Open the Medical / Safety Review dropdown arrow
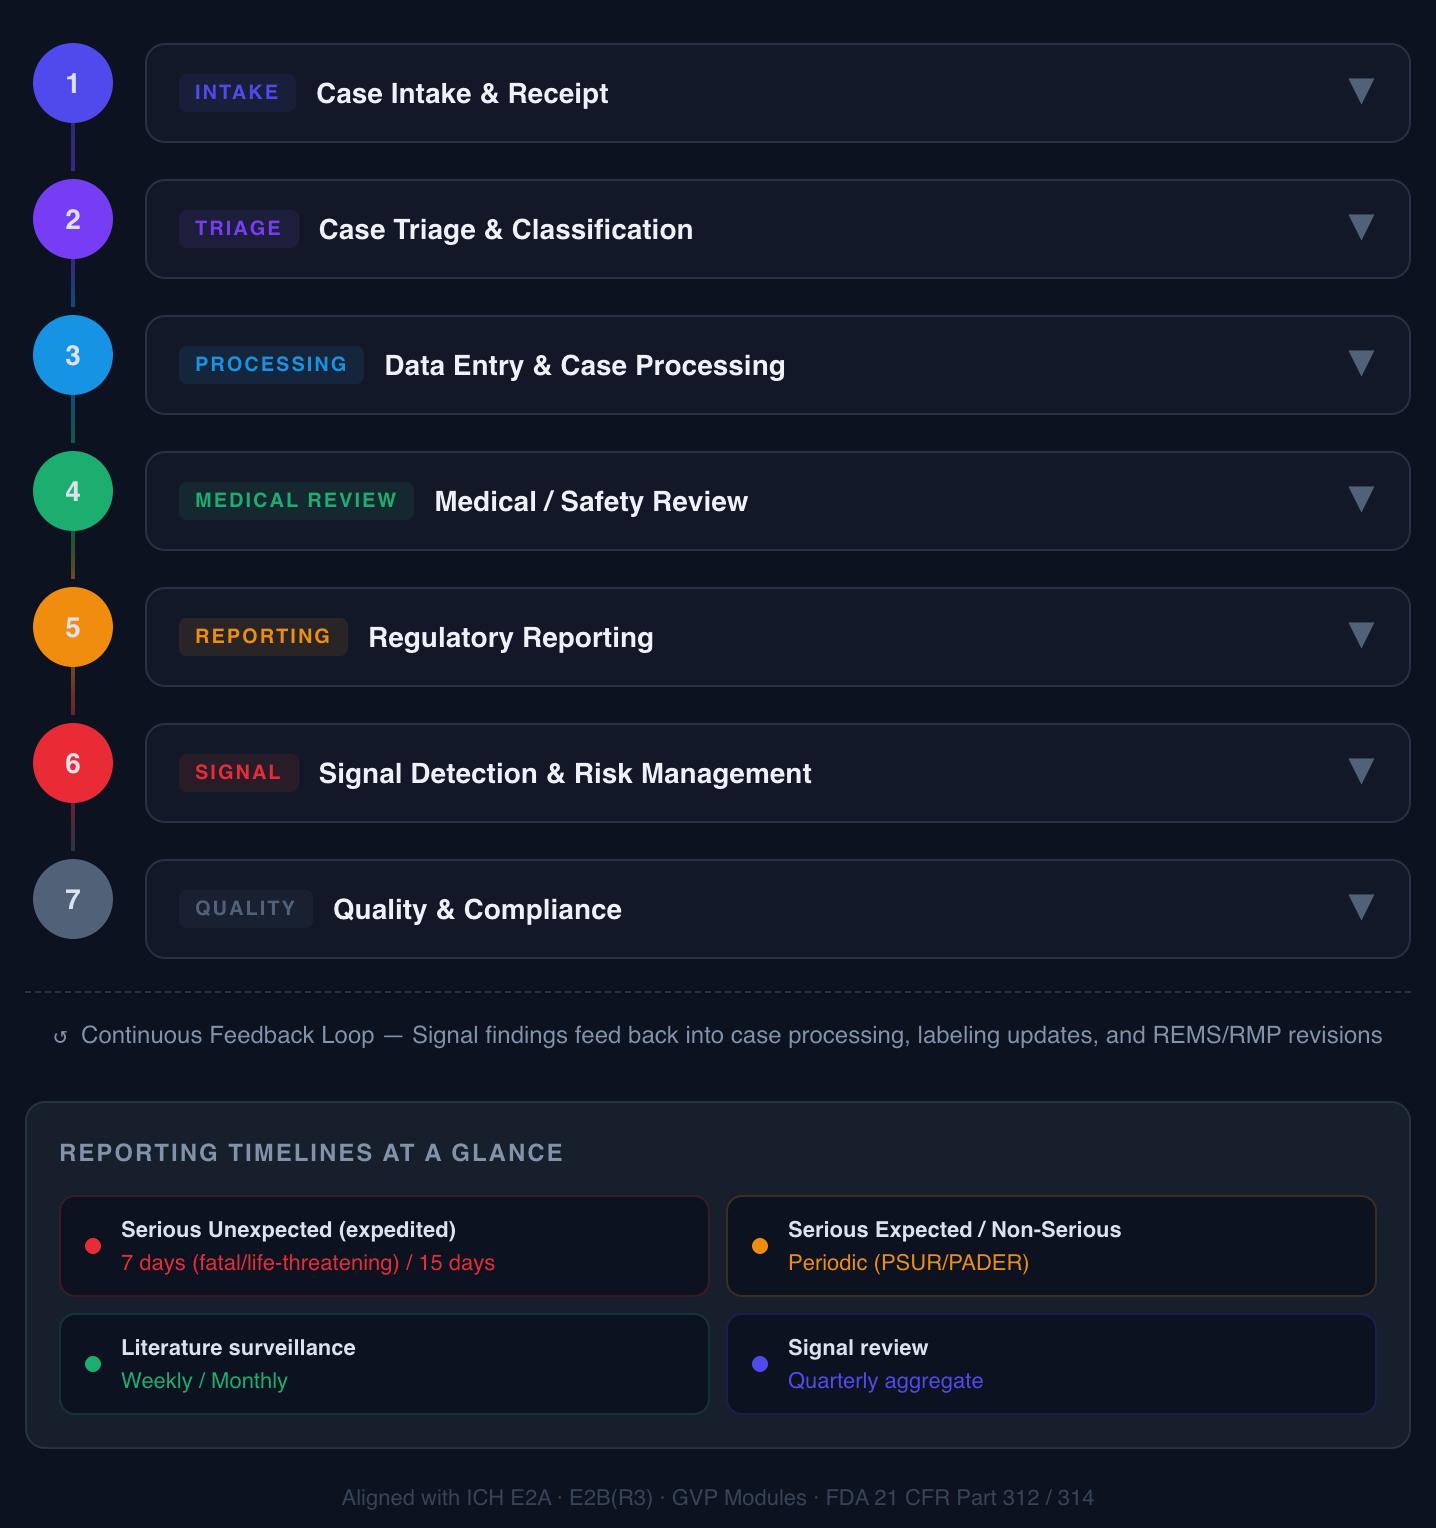1436x1528 pixels. (x=1360, y=499)
